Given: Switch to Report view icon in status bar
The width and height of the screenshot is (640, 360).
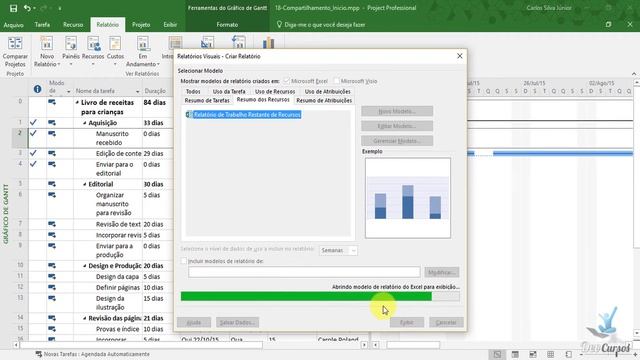Looking at the screenshot, I should pos(569,354).
